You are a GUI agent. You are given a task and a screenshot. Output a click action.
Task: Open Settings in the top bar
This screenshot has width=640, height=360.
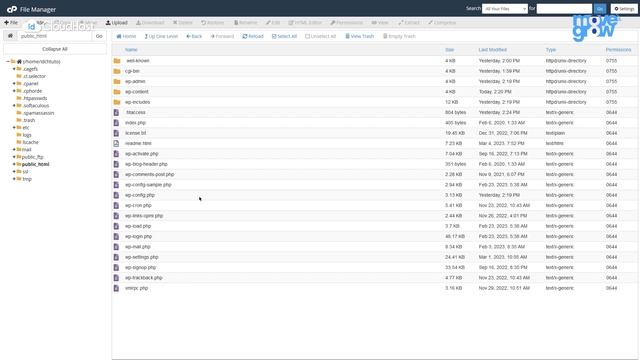[624, 9]
